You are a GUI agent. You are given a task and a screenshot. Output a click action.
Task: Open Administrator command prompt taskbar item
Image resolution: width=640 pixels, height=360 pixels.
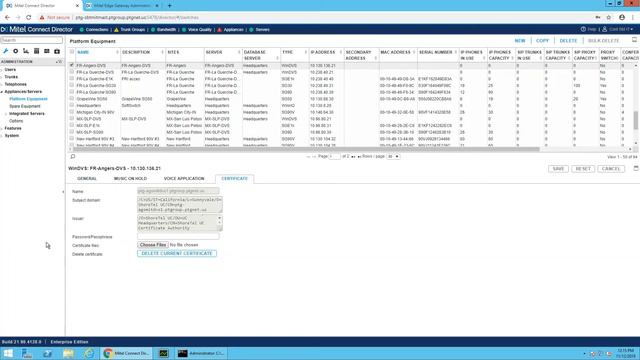pyautogui.click(x=202, y=353)
